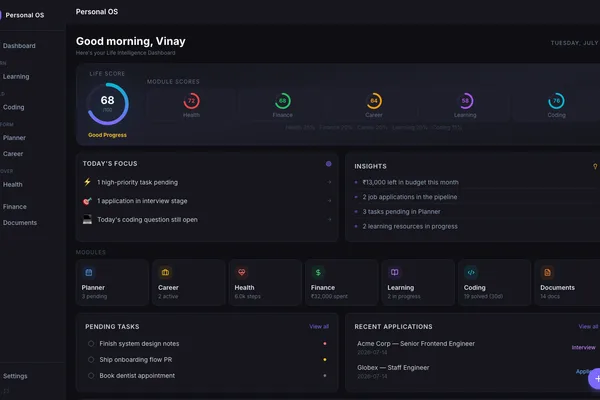600x400 pixels.
Task: Select the Health heart module icon
Action: [x=242, y=273]
